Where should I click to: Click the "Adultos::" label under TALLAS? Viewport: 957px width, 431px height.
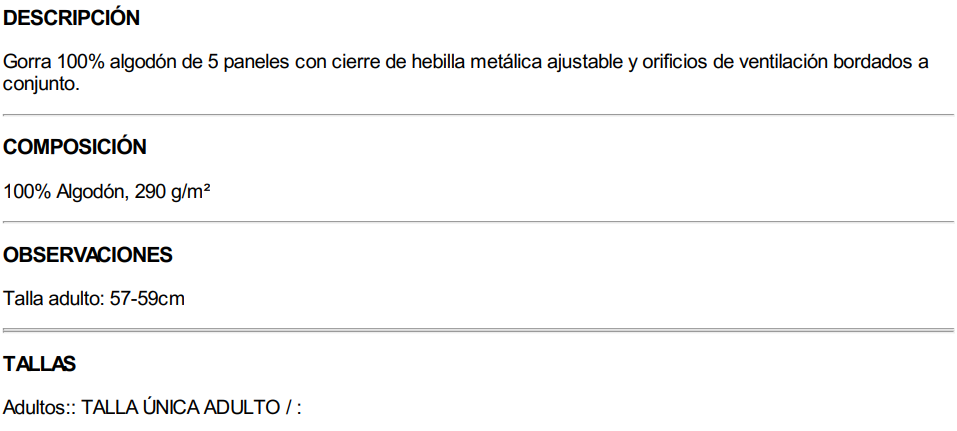pyautogui.click(x=39, y=408)
